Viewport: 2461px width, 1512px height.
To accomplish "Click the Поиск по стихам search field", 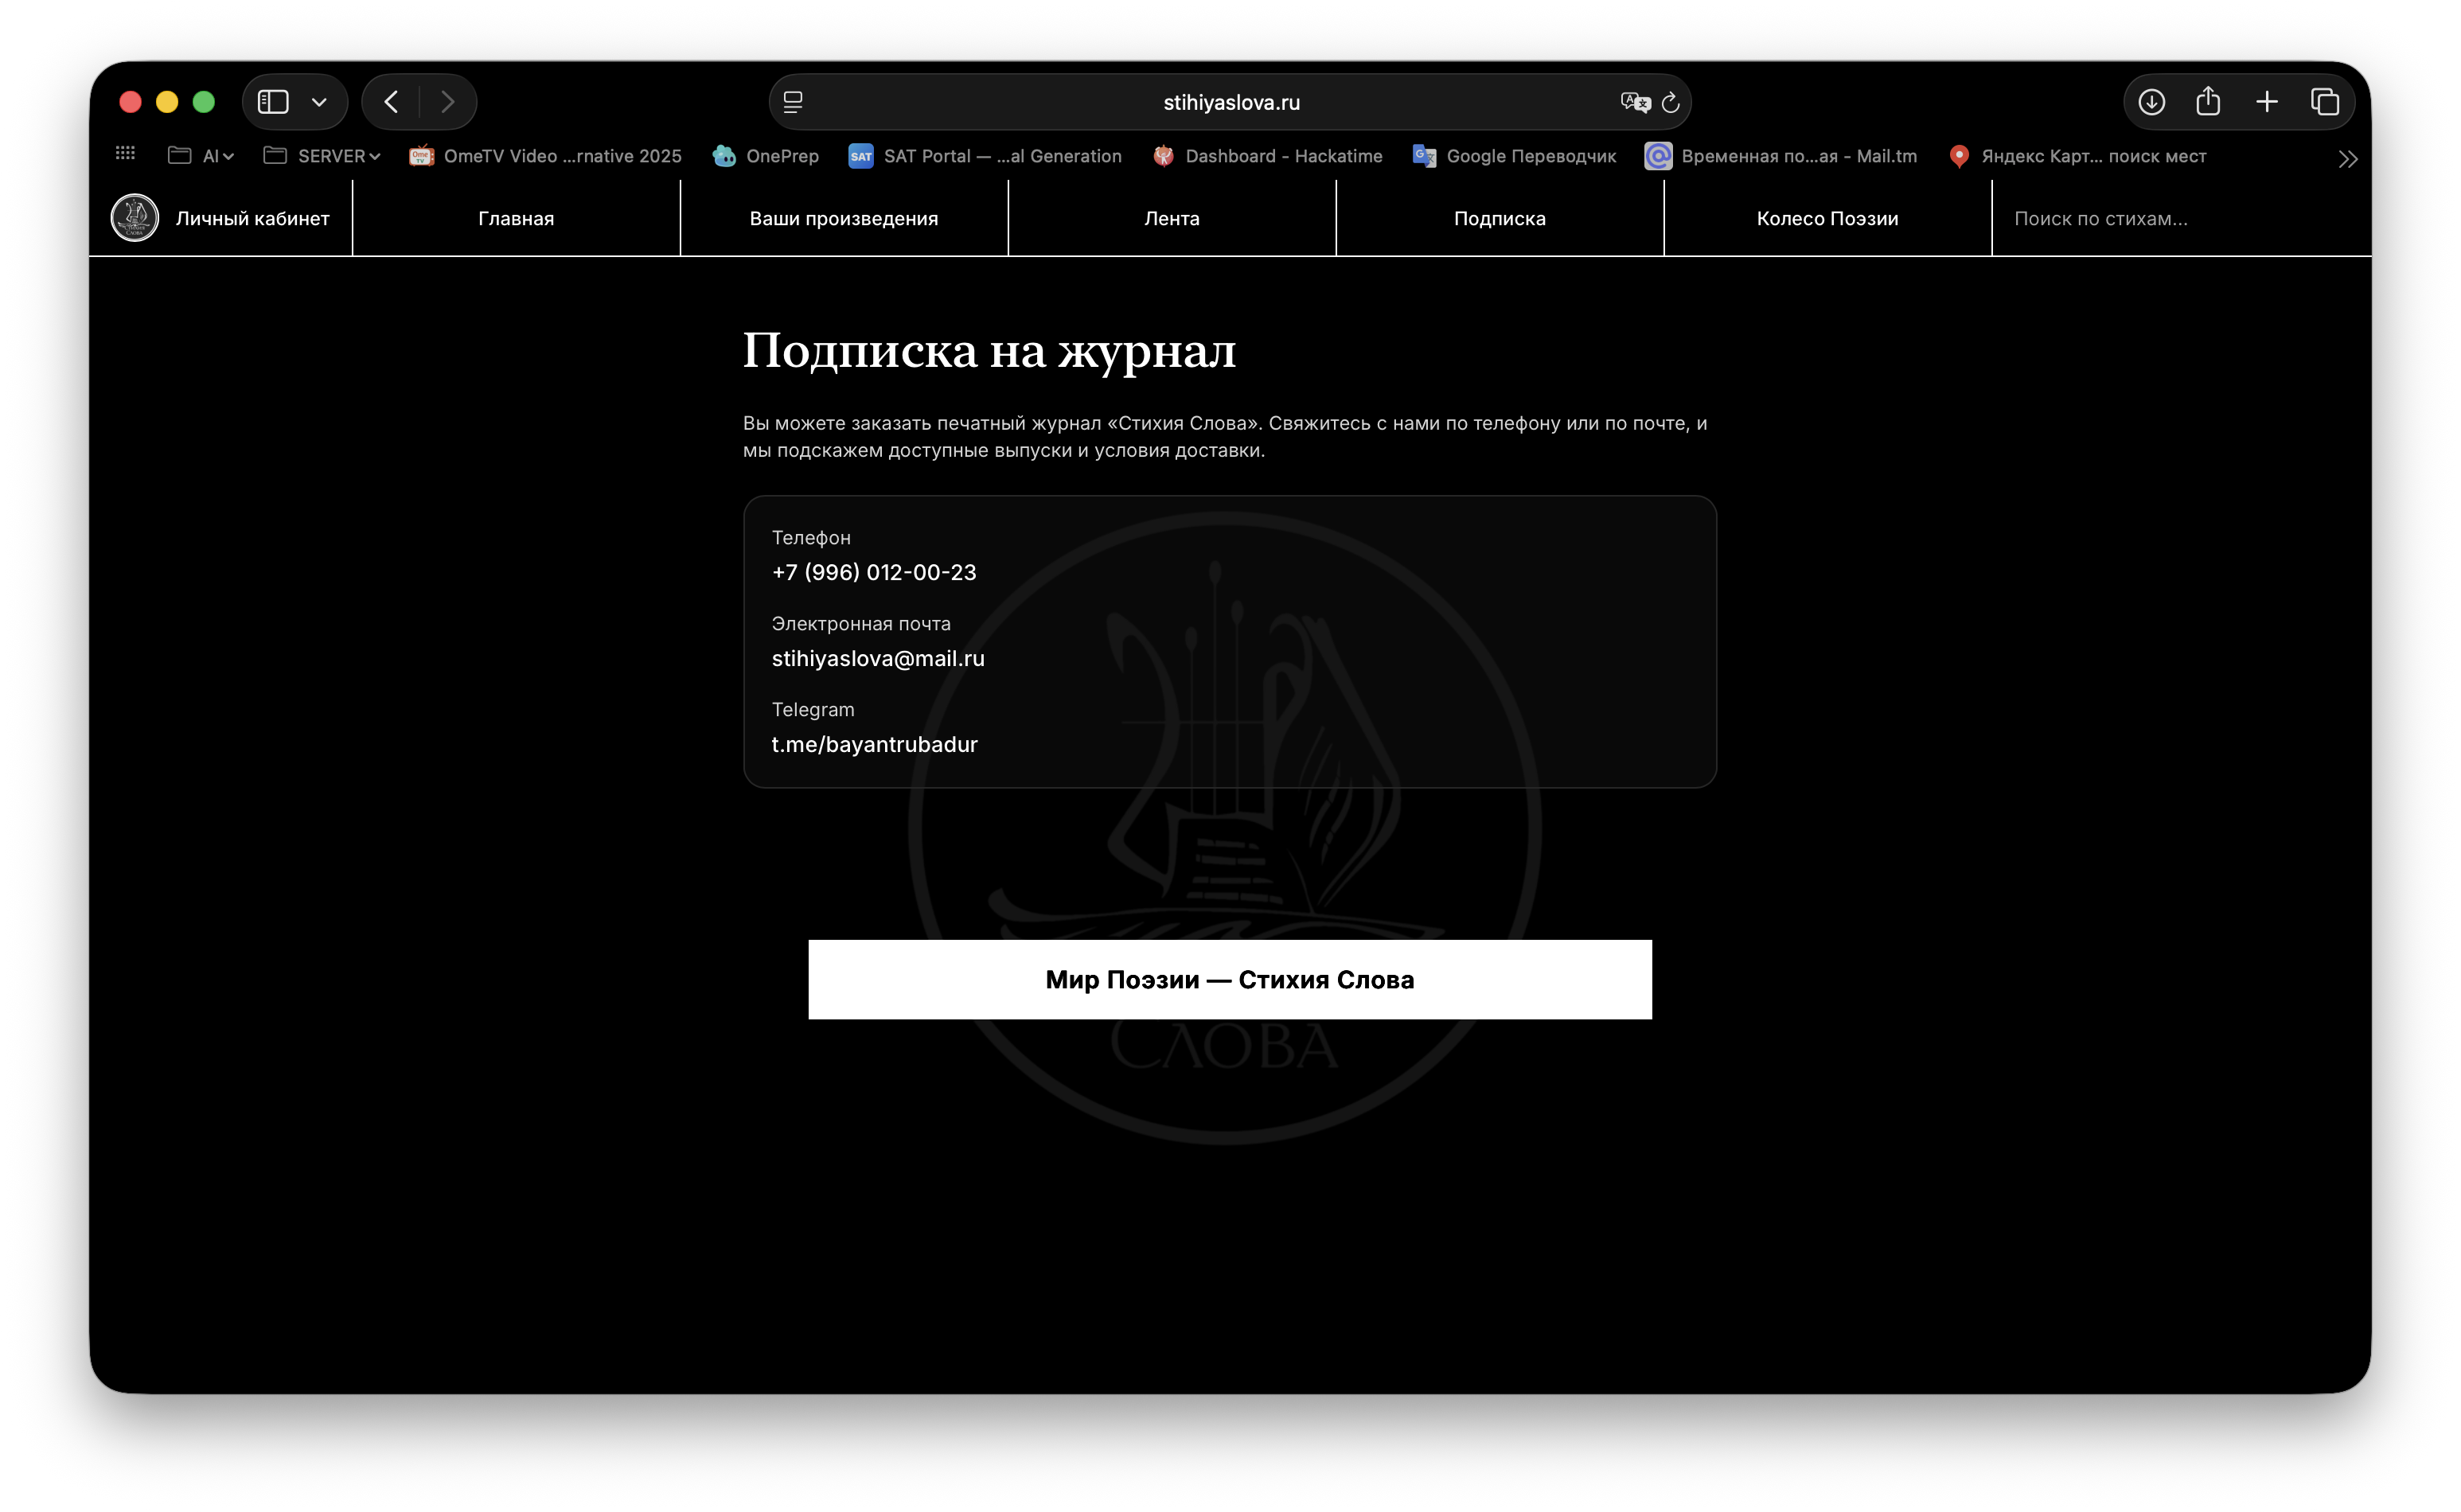I will [x=2182, y=219].
